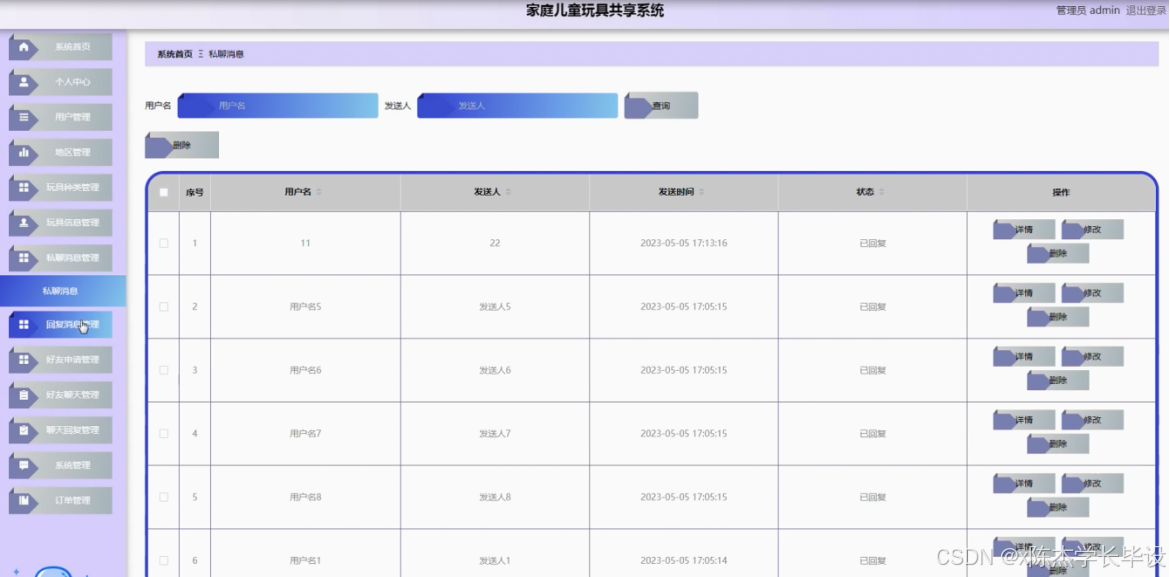Click 已回复 status in row 1
The image size is (1170, 577).
[872, 243]
